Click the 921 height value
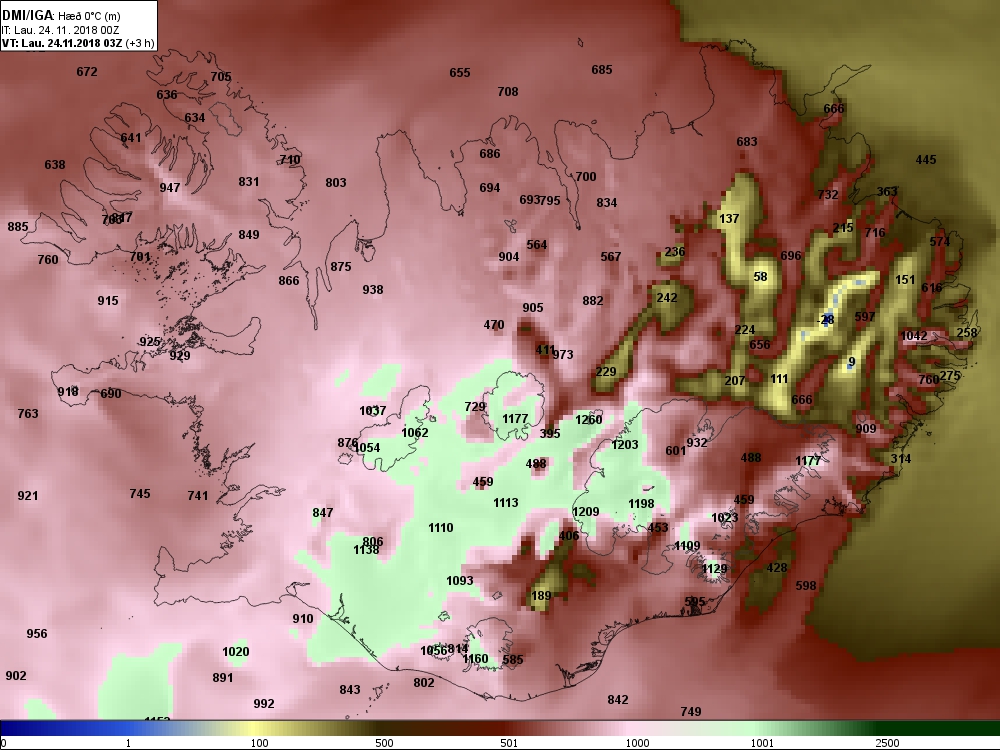 coord(27,496)
